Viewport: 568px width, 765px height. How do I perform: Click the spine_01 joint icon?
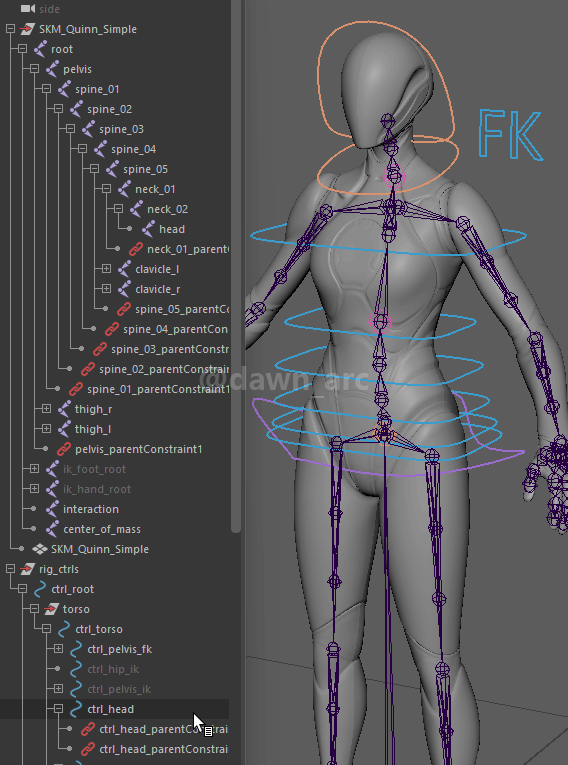(64, 89)
